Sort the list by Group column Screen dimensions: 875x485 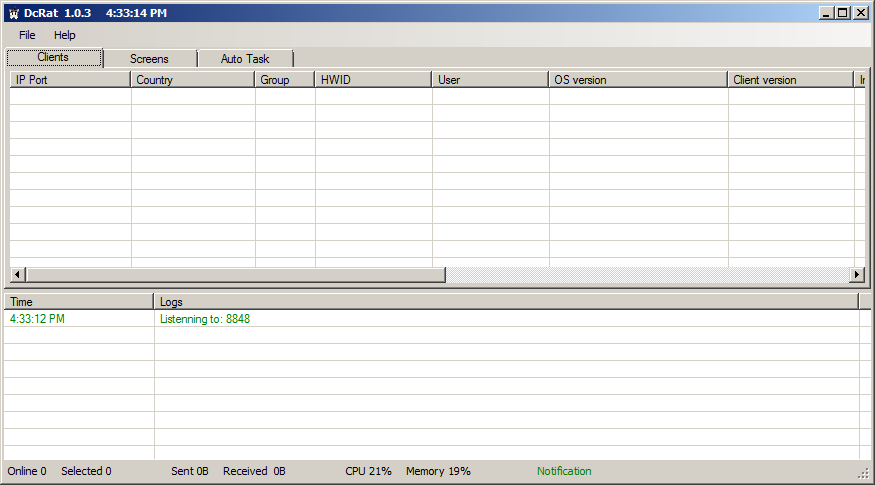coord(284,80)
